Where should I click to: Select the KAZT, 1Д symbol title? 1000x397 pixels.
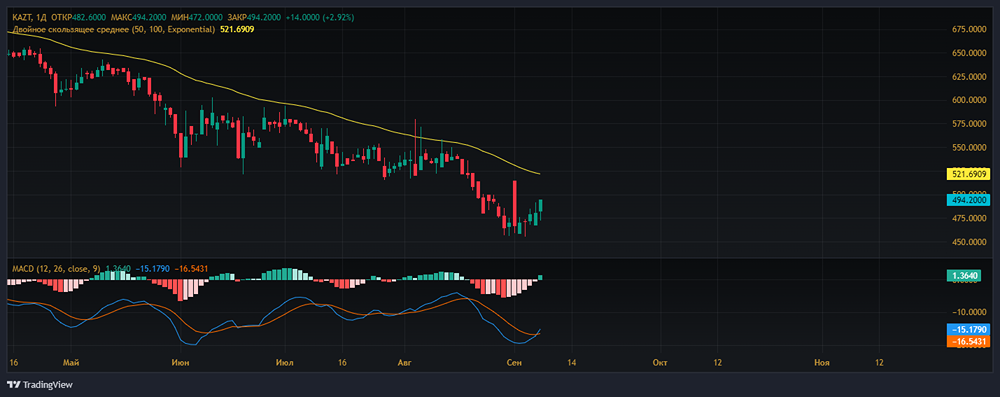tap(29, 17)
